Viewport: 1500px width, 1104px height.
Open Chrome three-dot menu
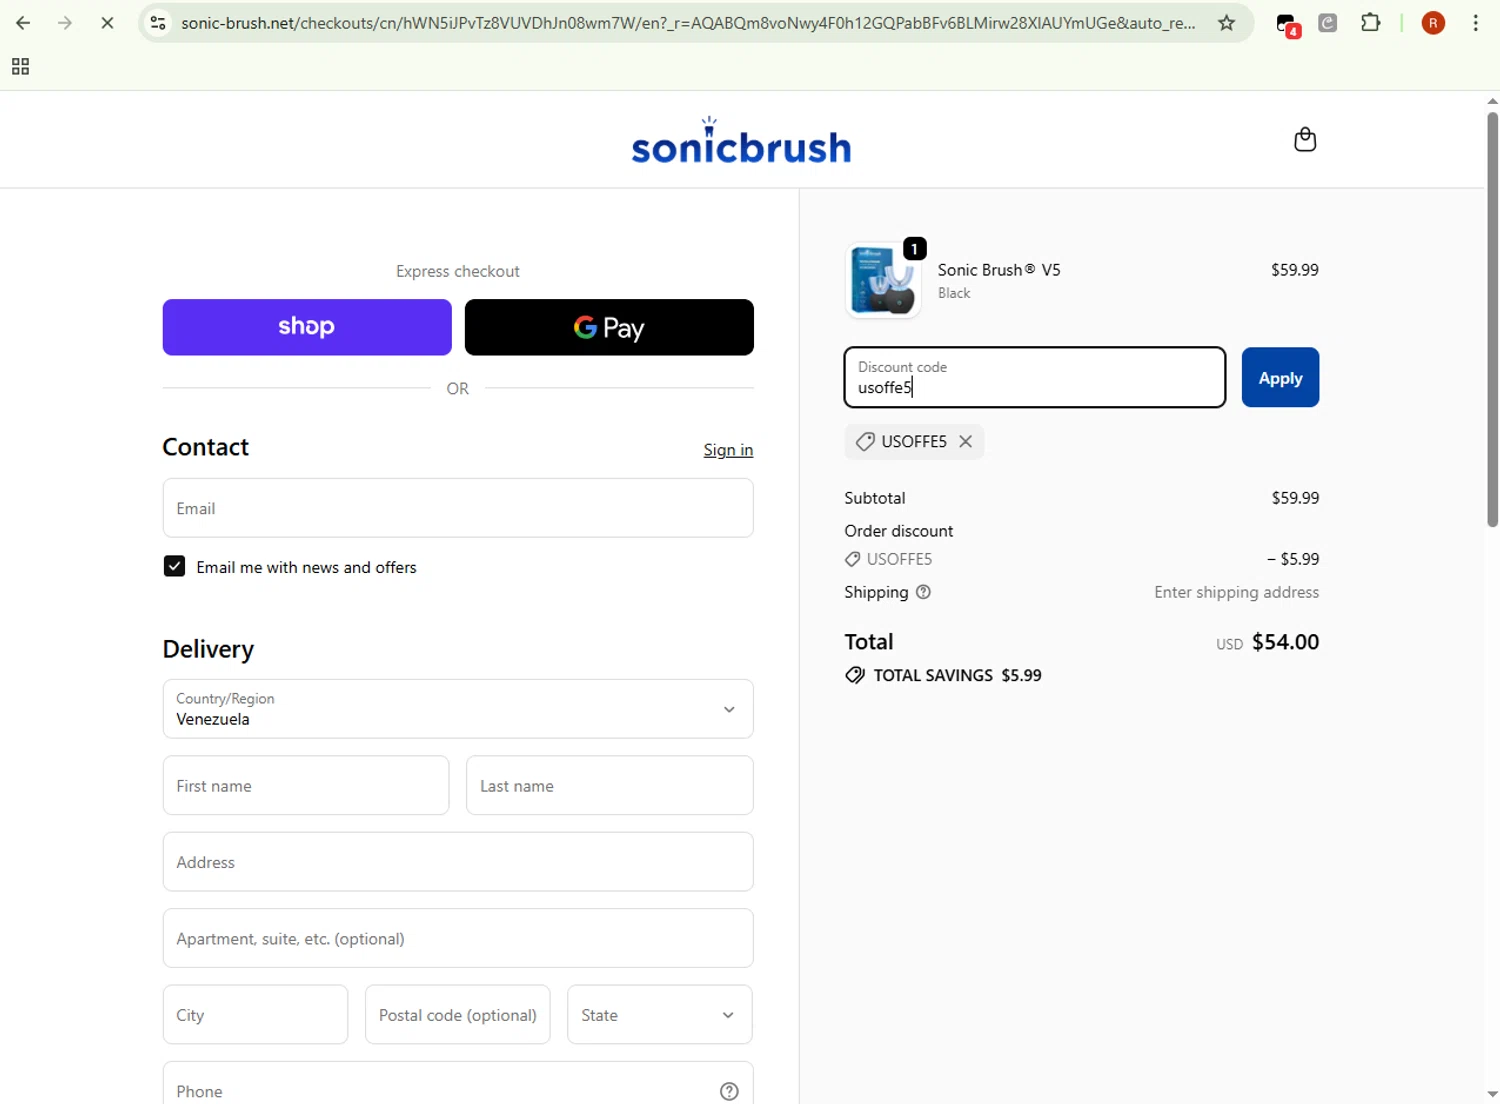click(1476, 23)
